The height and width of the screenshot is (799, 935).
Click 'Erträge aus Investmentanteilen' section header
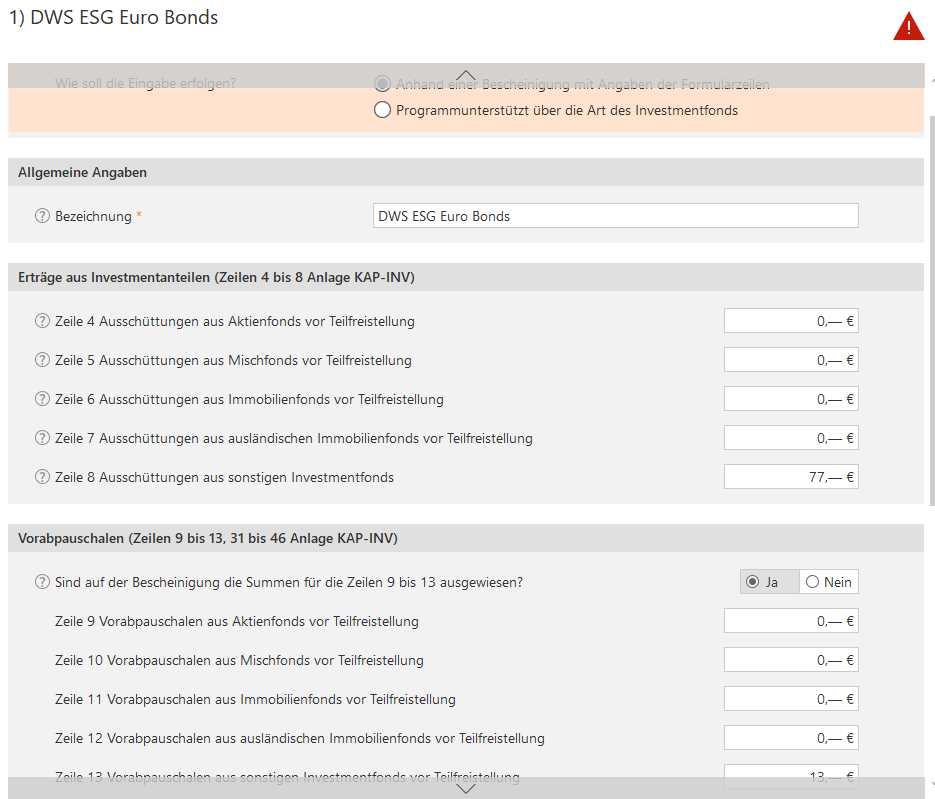coord(466,277)
